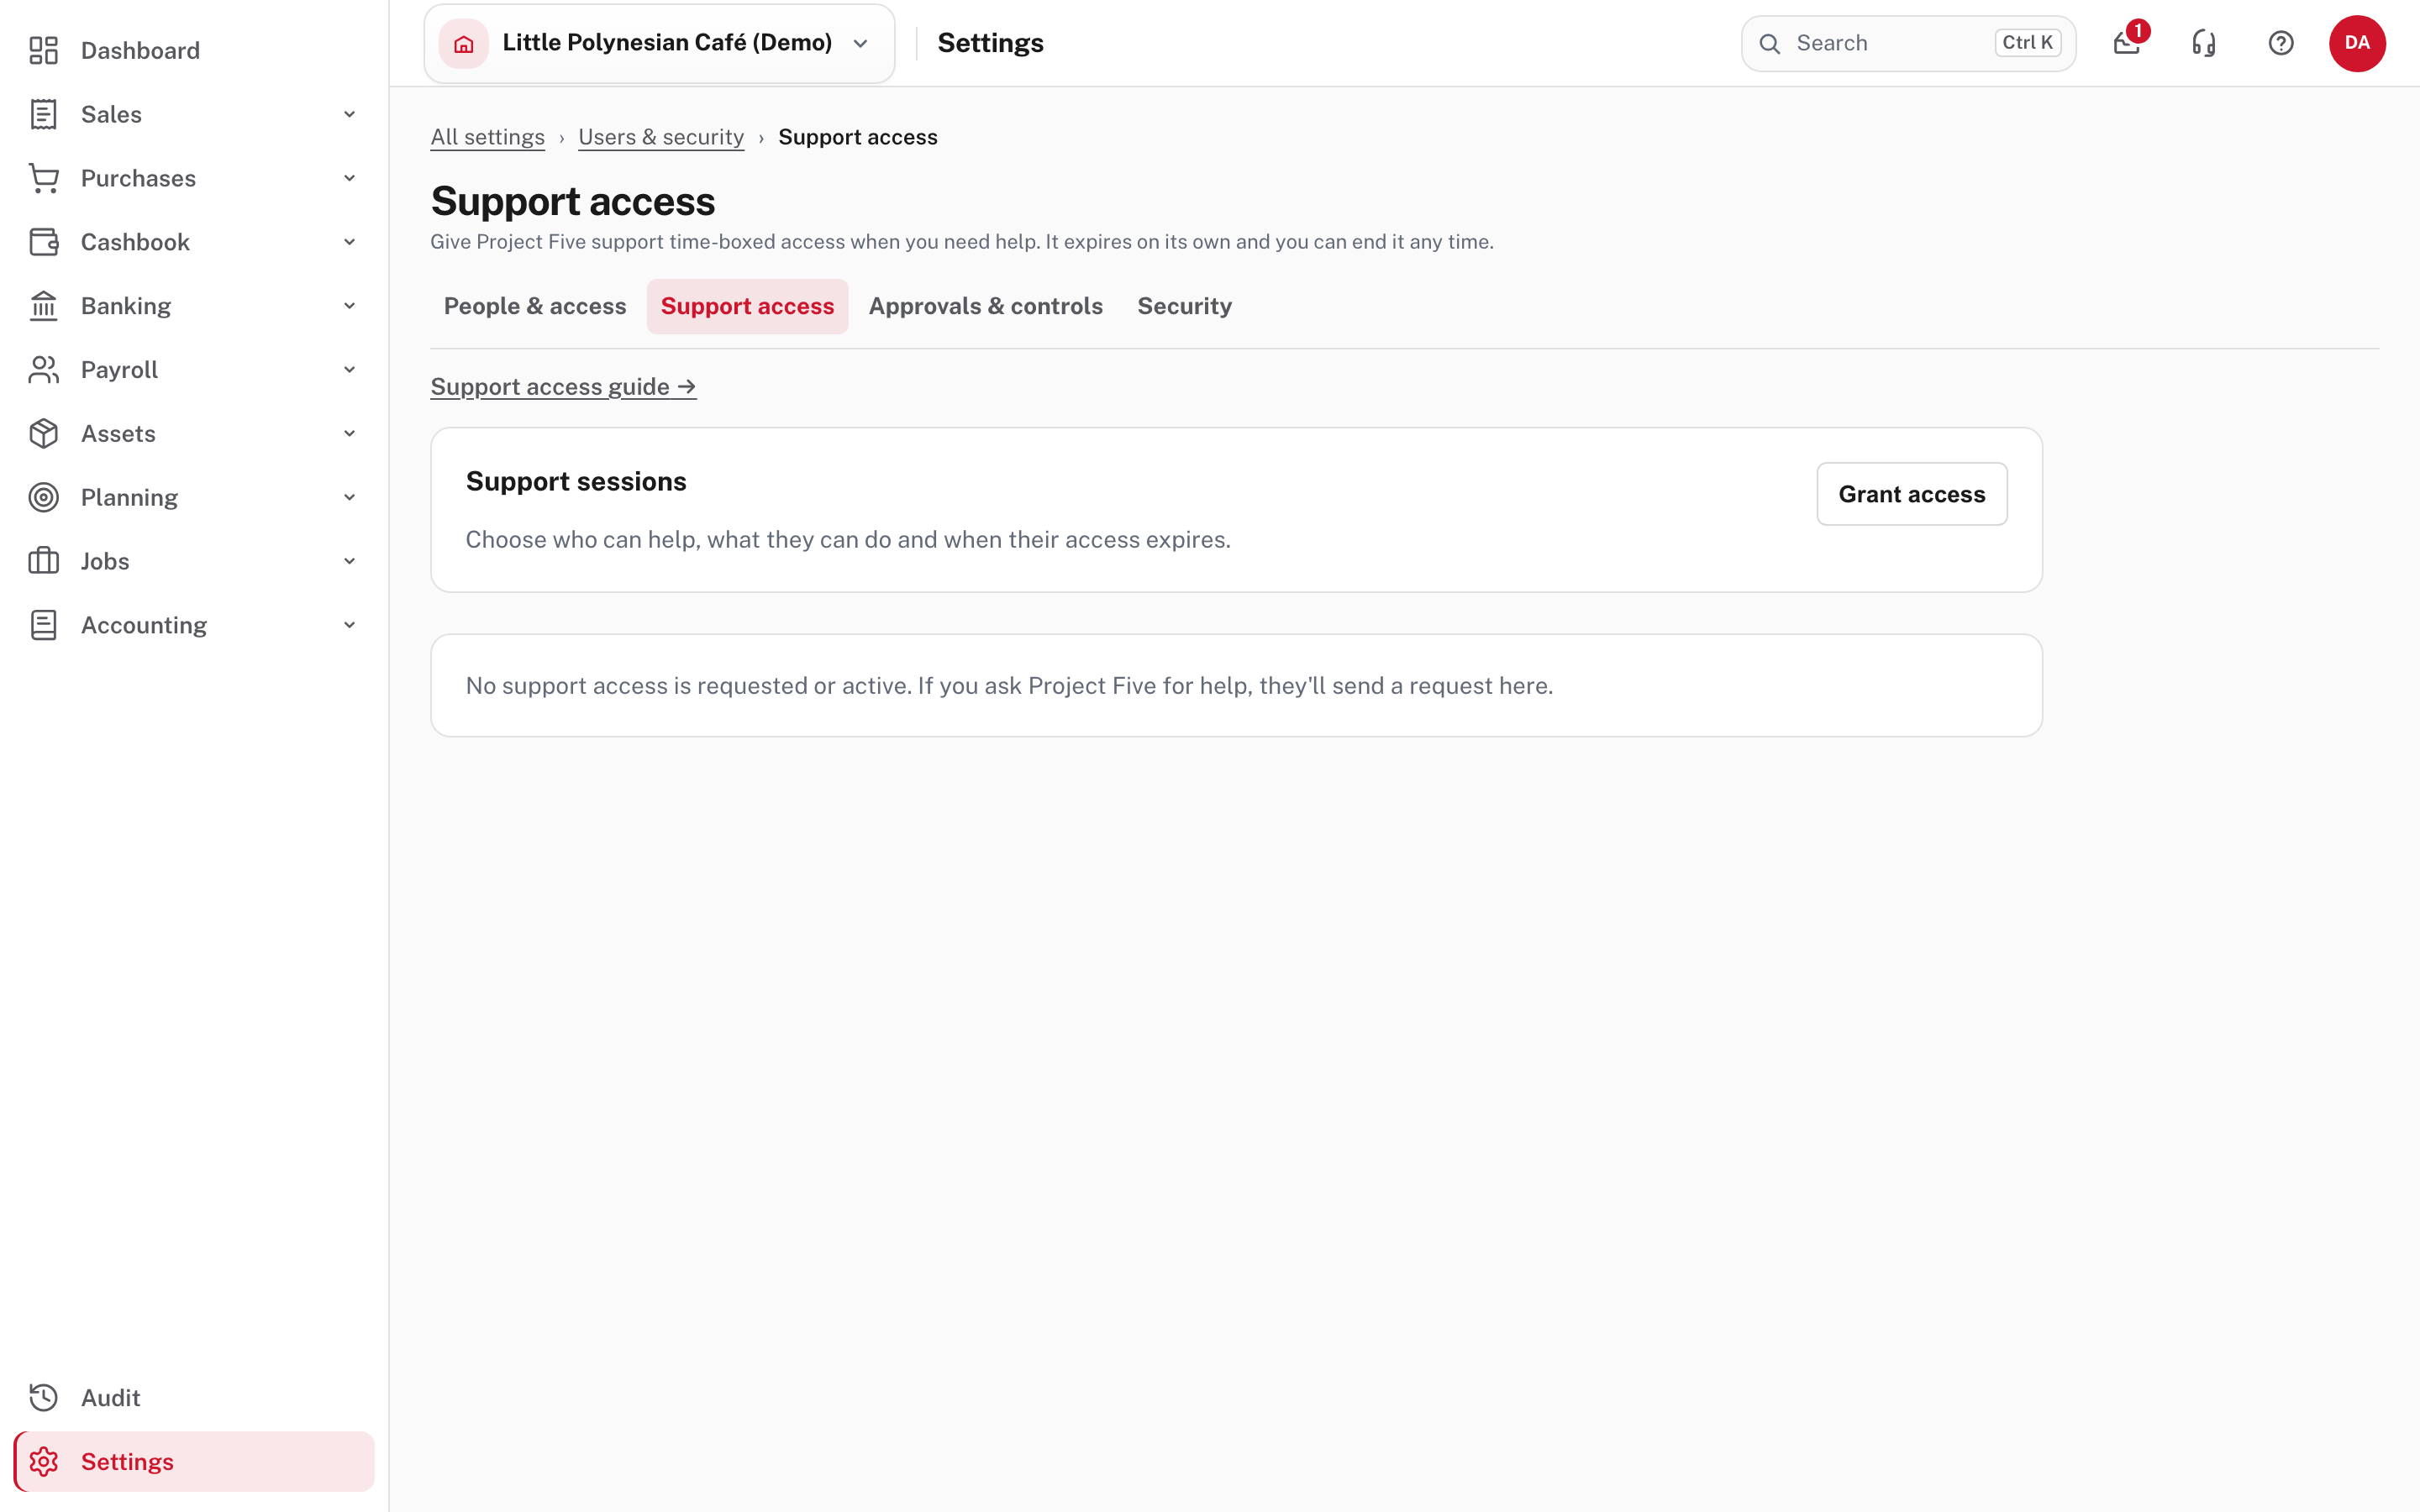The image size is (2420, 1512).
Task: Click the Banking building icon
Action: pyautogui.click(x=43, y=306)
